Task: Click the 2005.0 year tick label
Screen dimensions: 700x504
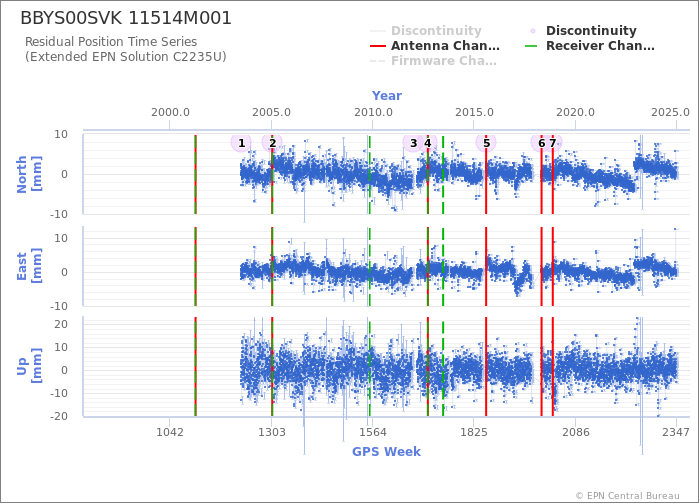Action: [x=271, y=112]
